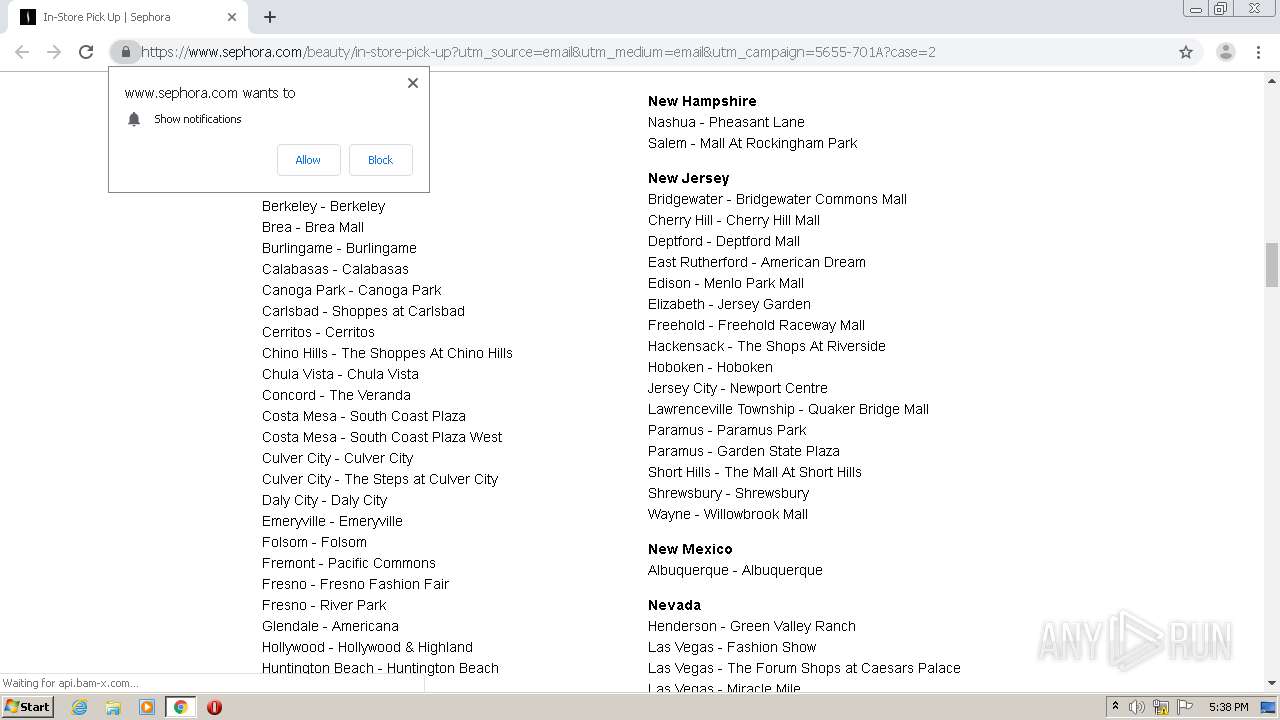Image resolution: width=1280 pixels, height=720 pixels.
Task: Open Cerritos - Cerritos store
Action: pyautogui.click(x=318, y=332)
